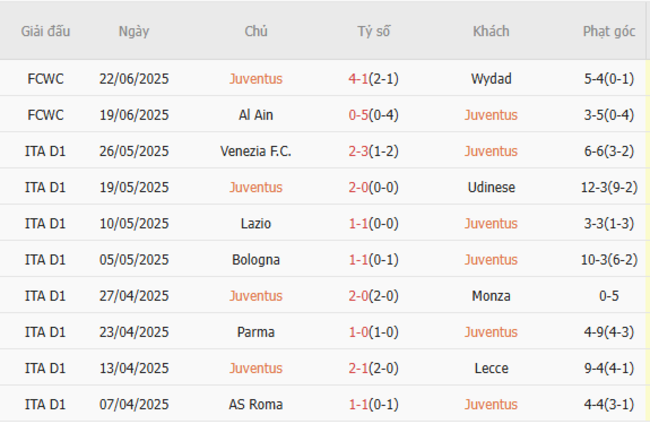Select the 2-3 score for Venezia match

(359, 151)
